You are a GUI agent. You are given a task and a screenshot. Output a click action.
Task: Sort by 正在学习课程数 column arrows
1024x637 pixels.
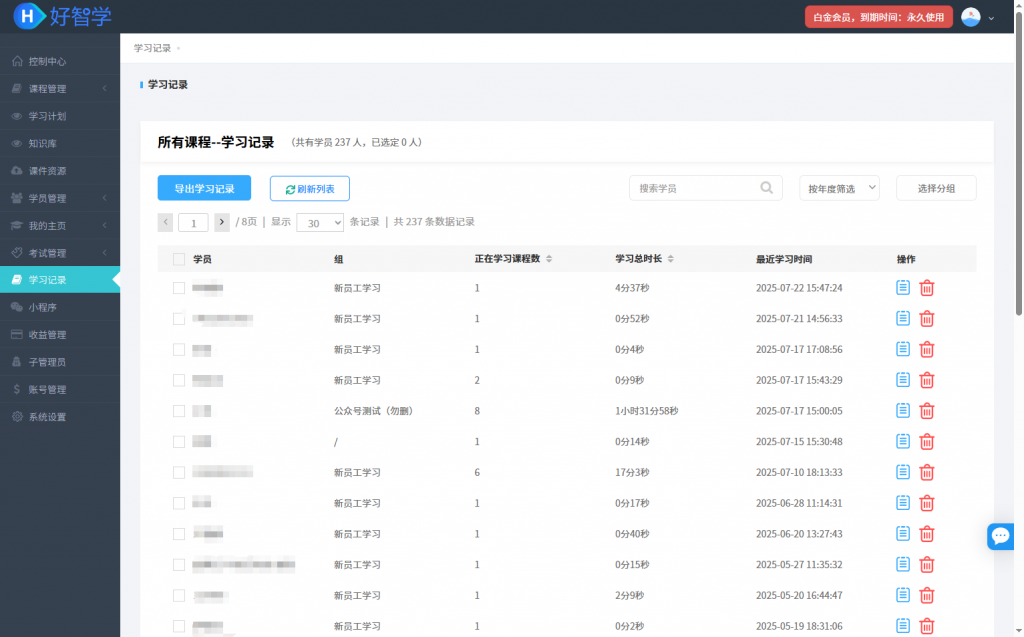tap(549, 259)
